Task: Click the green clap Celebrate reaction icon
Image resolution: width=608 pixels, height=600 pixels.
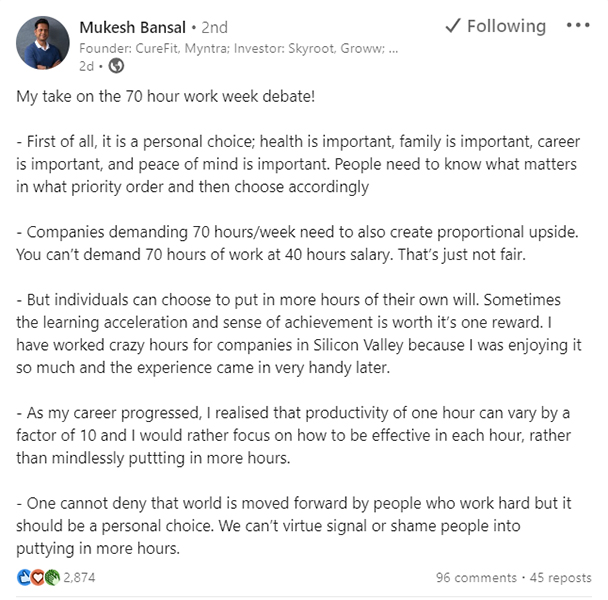Action: 52,578
